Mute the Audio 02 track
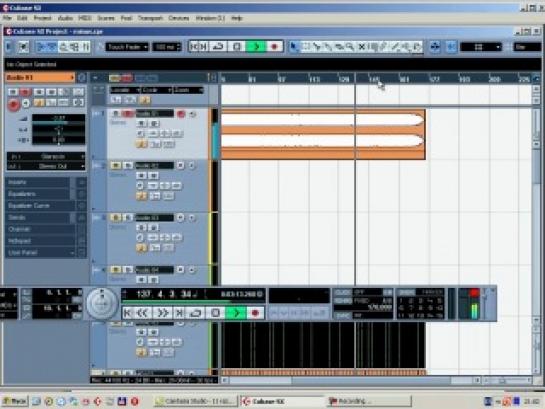Screen dimensions: 545x409 coord(116,166)
